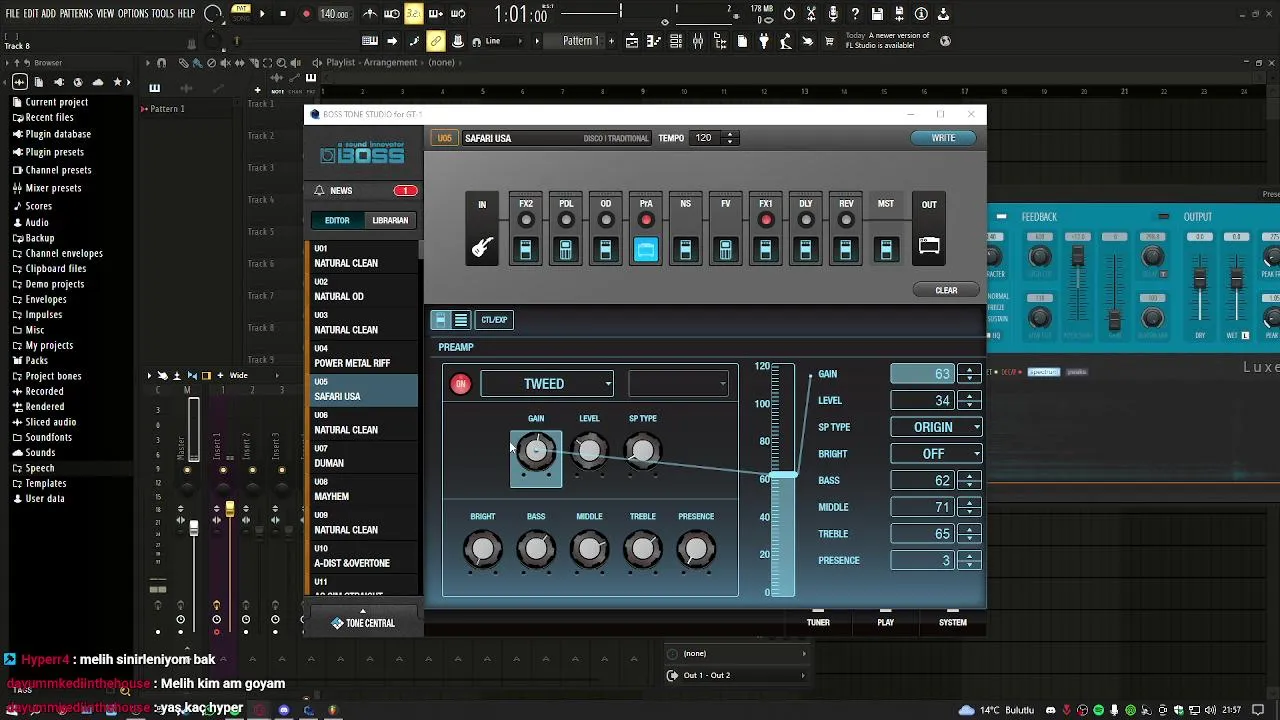
Task: Click FL Studio play button
Action: (262, 14)
